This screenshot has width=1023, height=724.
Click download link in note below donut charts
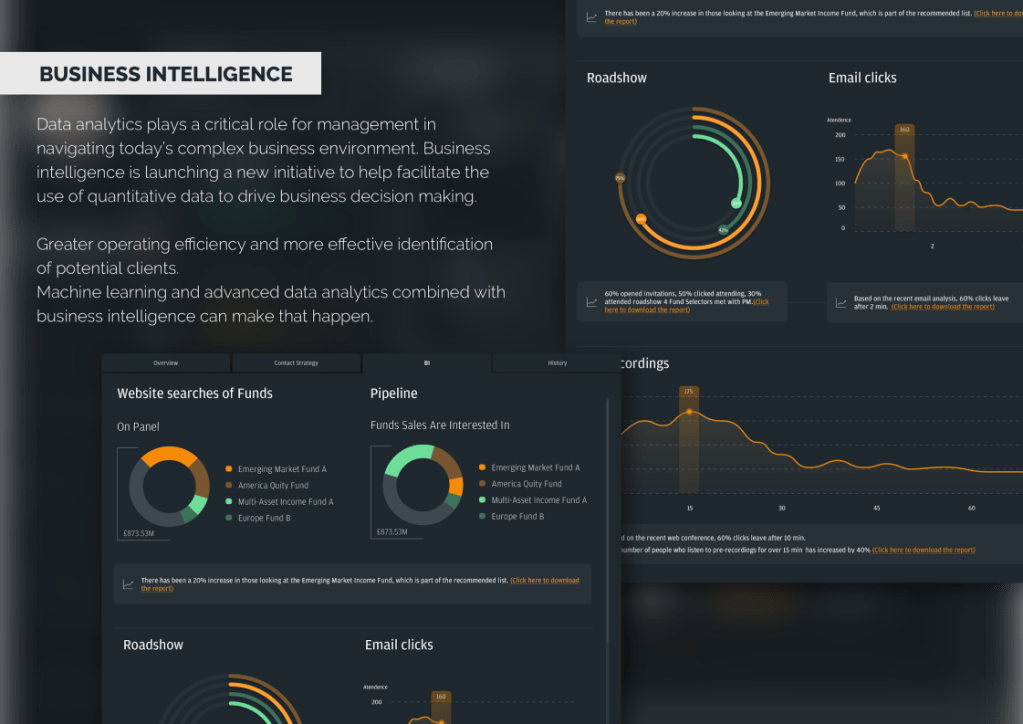coord(544,581)
